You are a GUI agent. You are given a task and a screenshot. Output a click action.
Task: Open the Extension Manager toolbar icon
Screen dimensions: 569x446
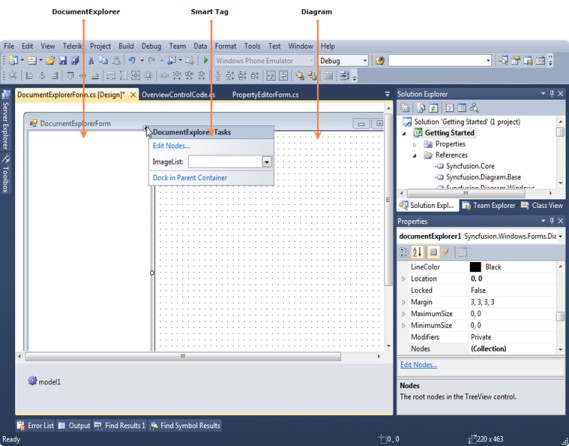[540, 61]
